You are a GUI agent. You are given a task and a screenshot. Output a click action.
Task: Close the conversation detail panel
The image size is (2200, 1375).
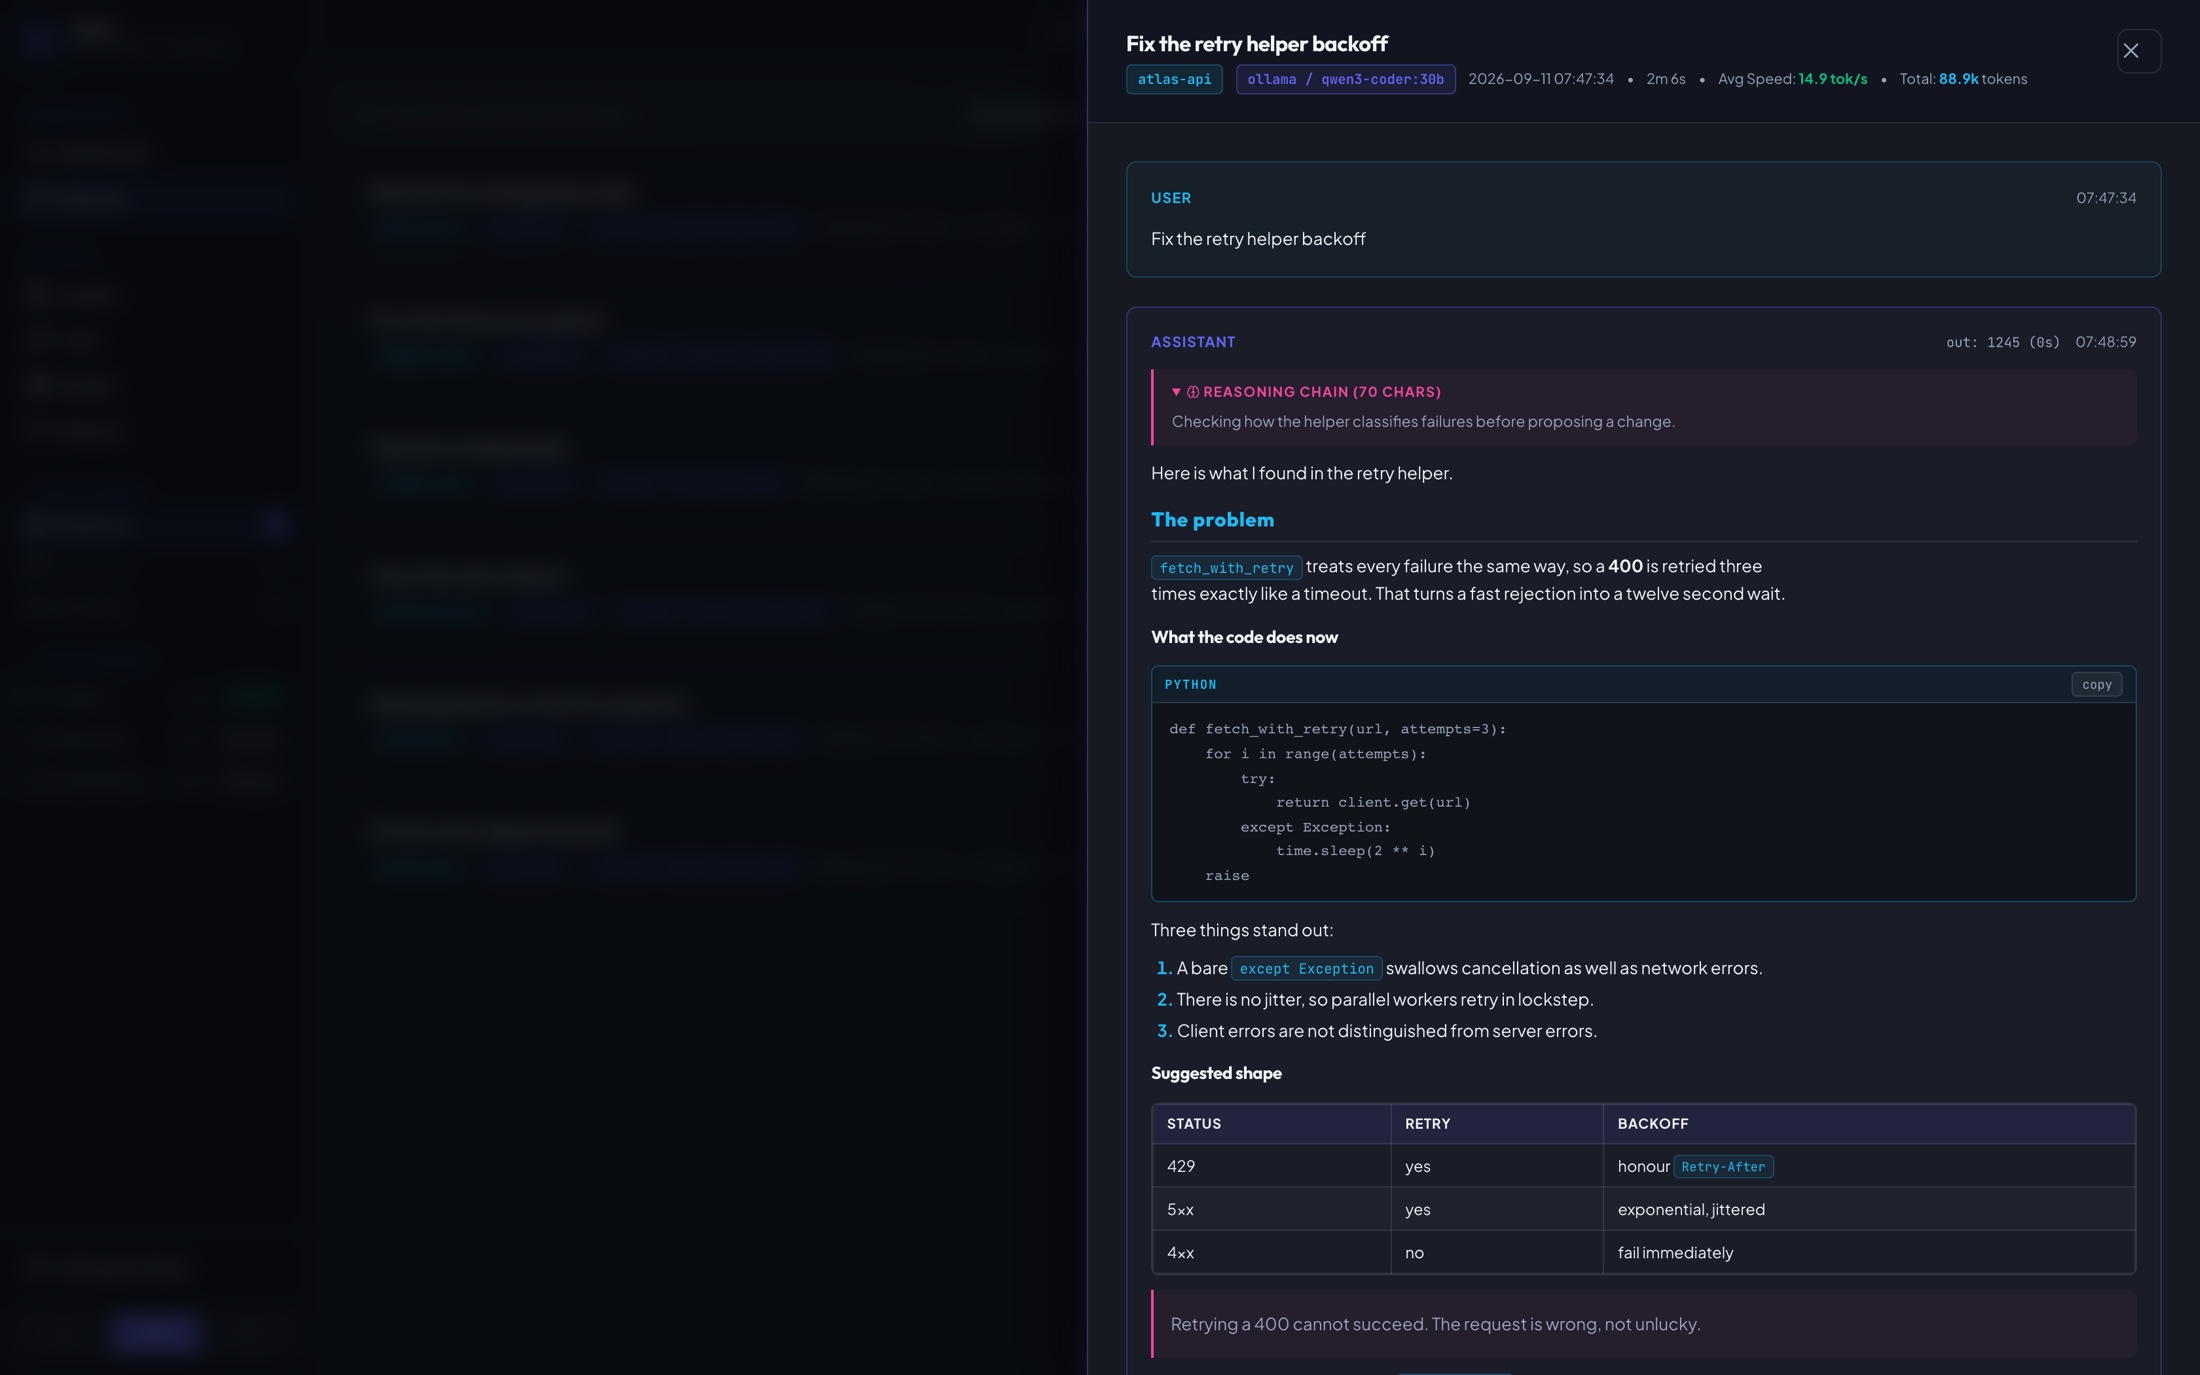pos(2138,51)
